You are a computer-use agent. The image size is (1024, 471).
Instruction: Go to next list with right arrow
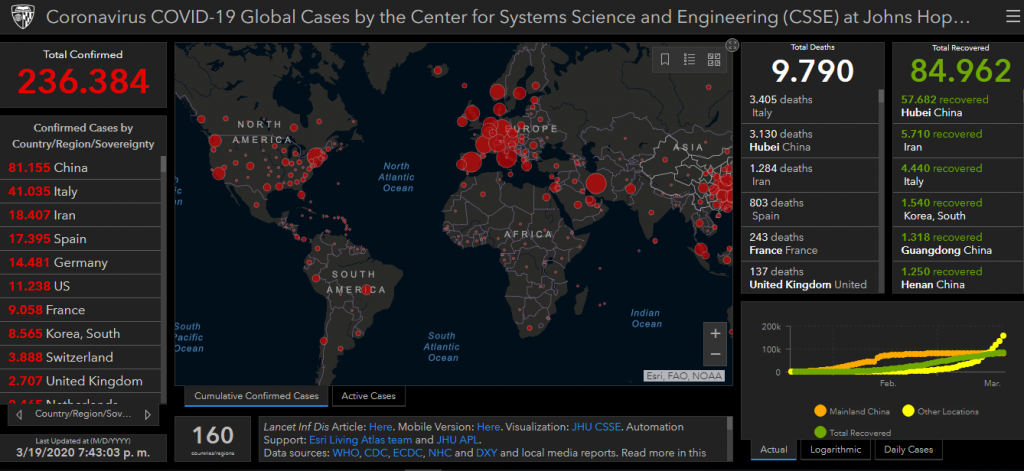point(148,414)
